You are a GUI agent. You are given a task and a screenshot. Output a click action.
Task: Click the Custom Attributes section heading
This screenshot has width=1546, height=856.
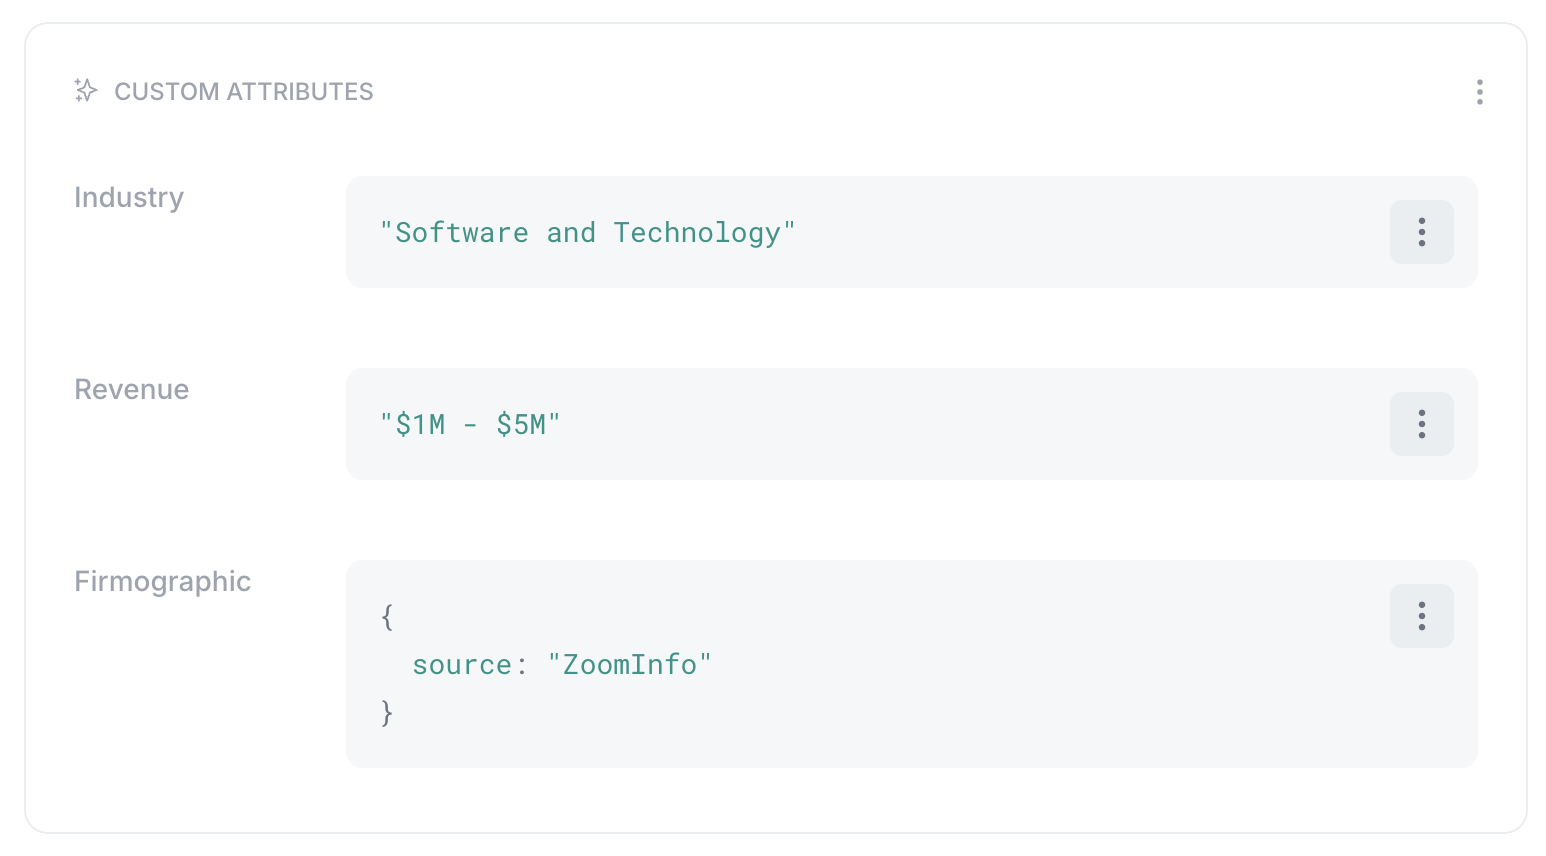[244, 92]
